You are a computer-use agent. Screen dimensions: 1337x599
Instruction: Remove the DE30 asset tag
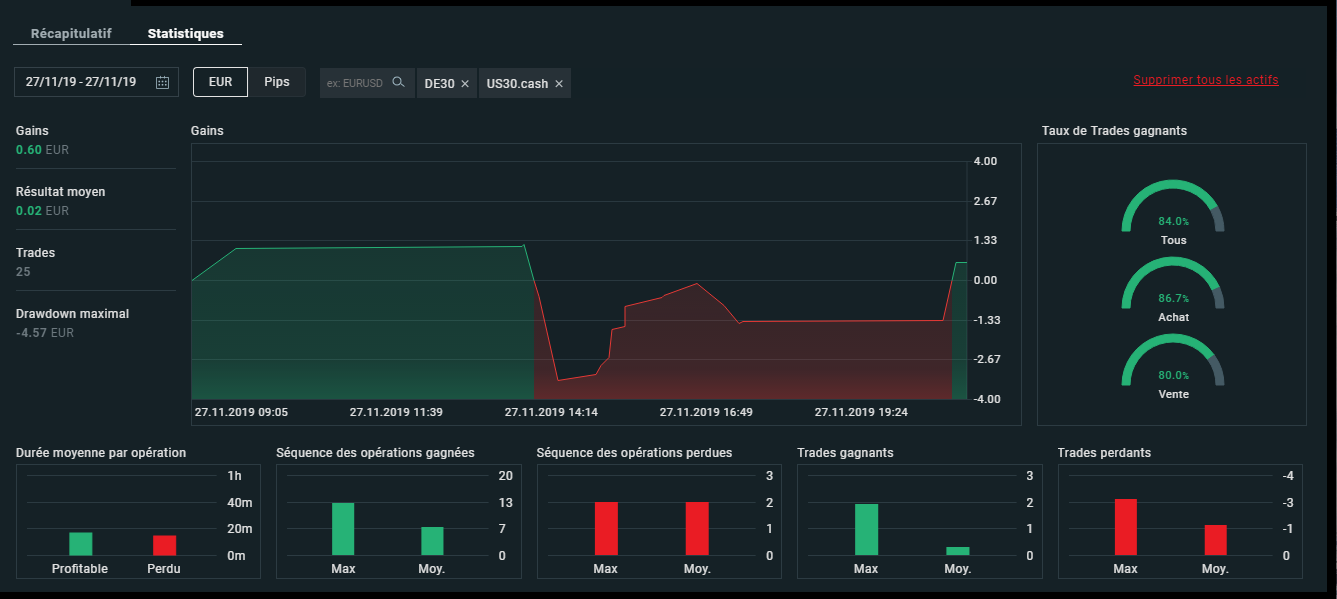pos(465,84)
